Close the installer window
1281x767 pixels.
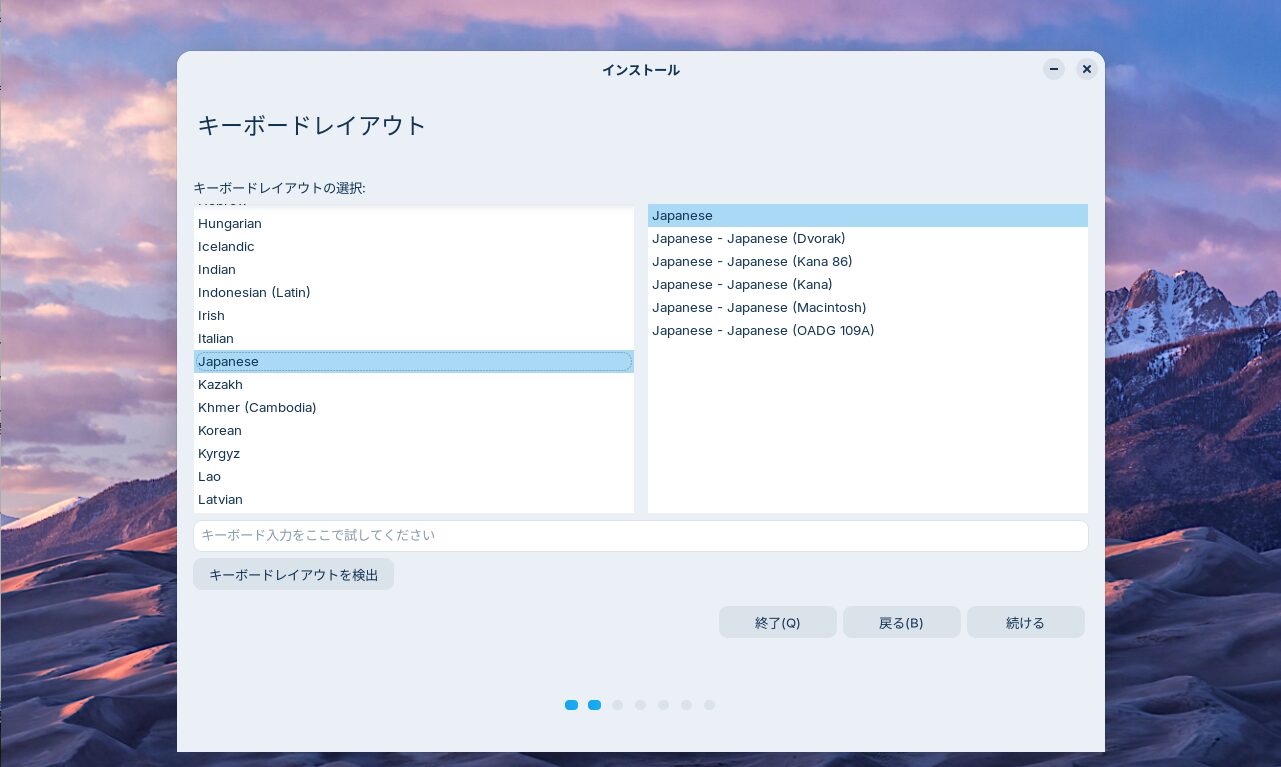(1087, 69)
